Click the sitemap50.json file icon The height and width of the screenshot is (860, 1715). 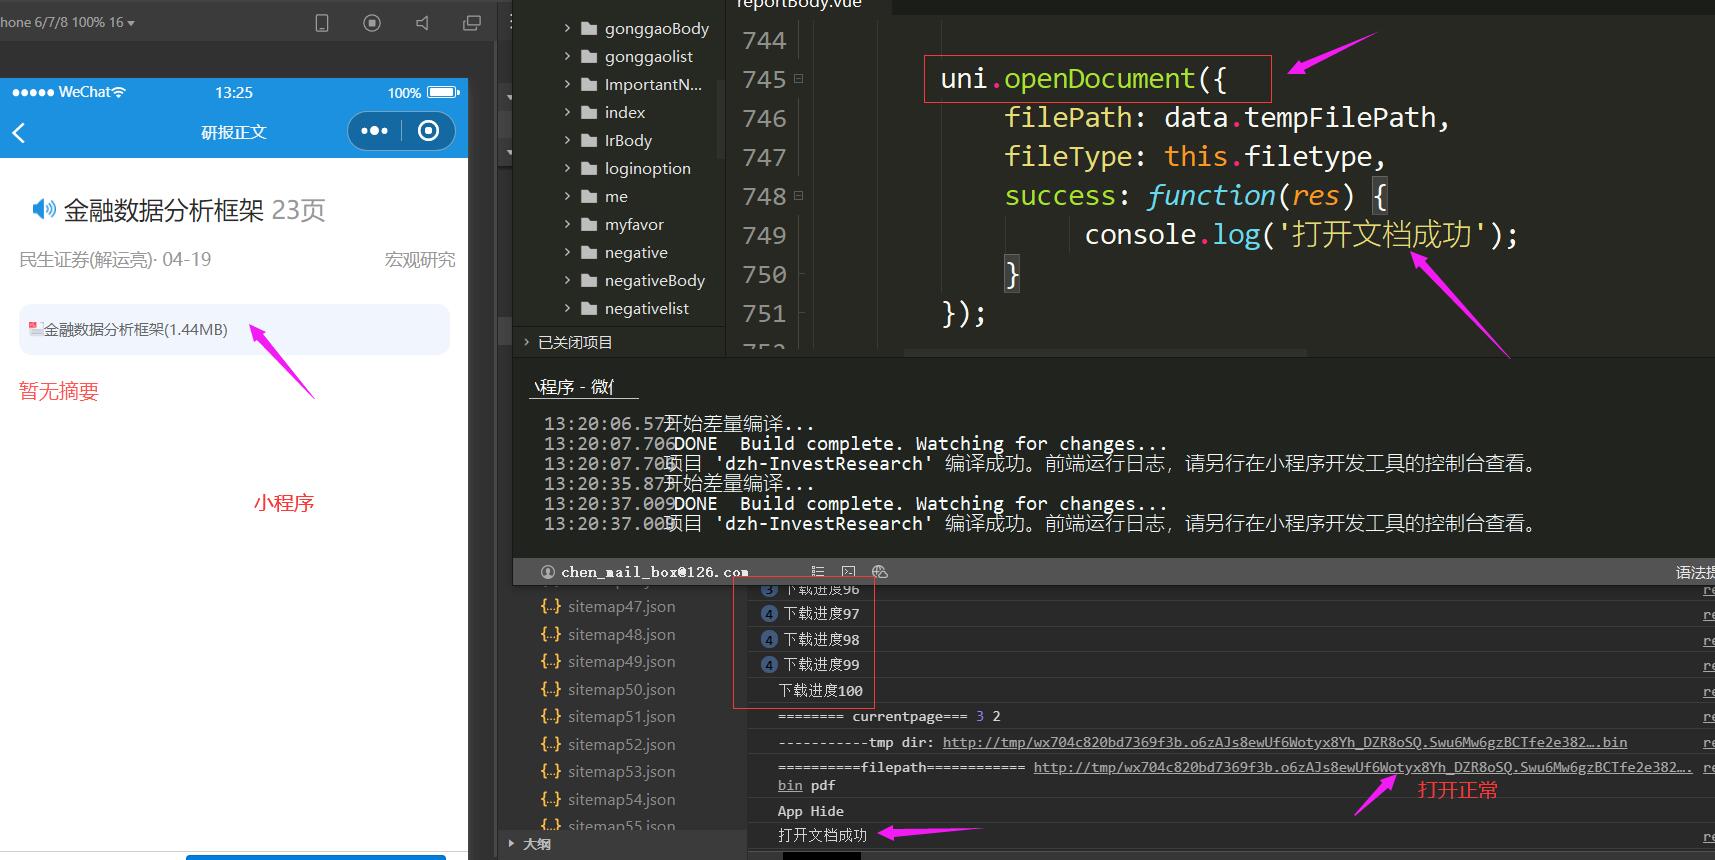pos(550,689)
